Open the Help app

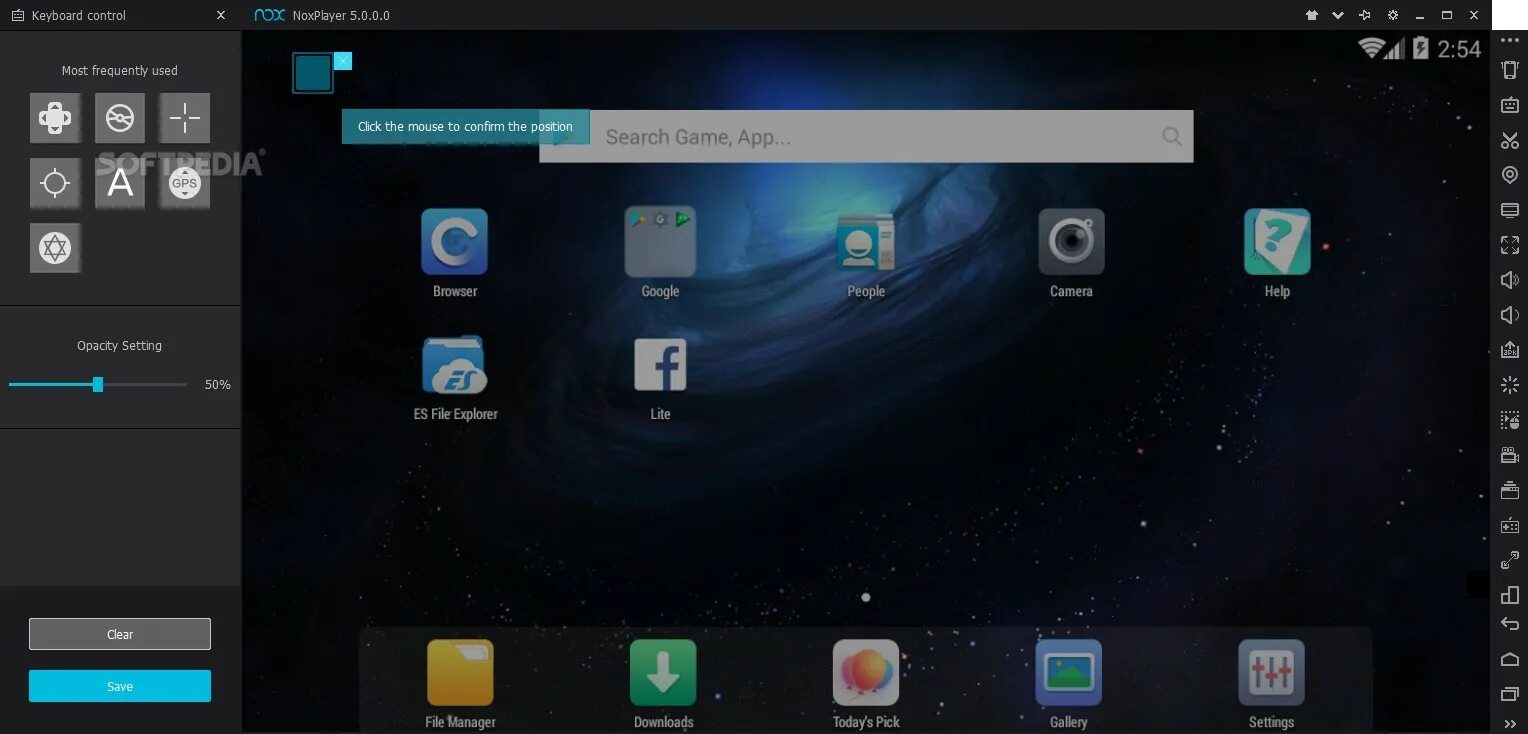coord(1277,254)
